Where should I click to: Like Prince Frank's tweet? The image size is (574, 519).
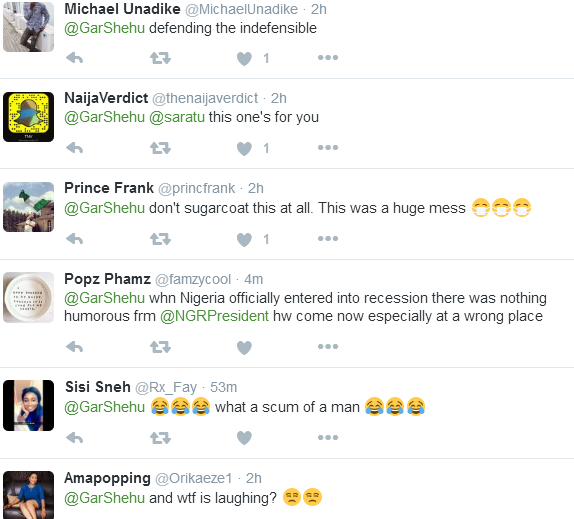[244, 239]
